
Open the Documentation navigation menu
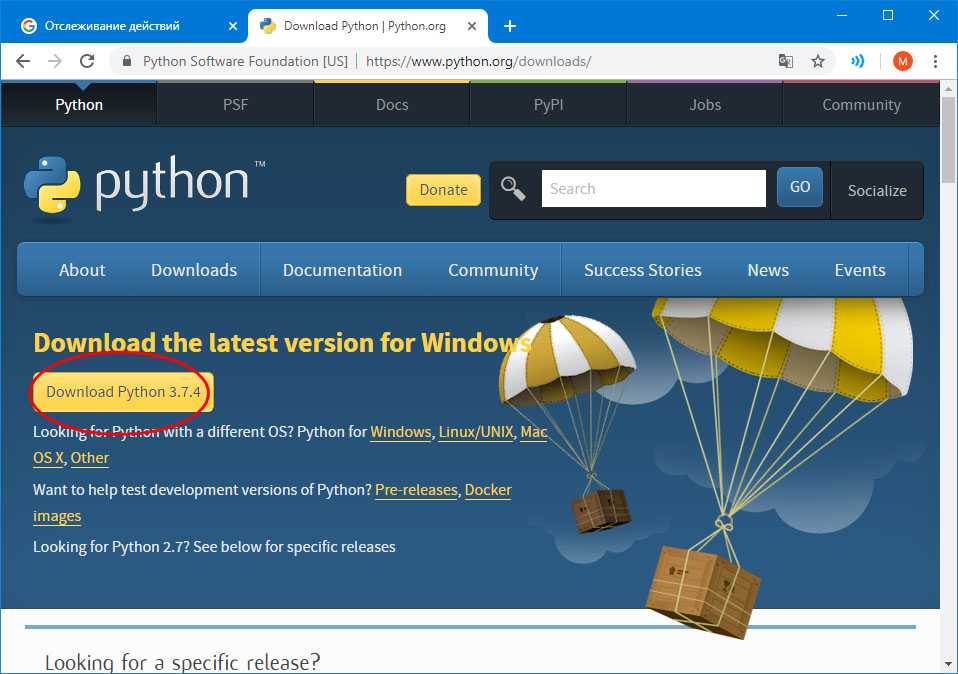coord(342,270)
